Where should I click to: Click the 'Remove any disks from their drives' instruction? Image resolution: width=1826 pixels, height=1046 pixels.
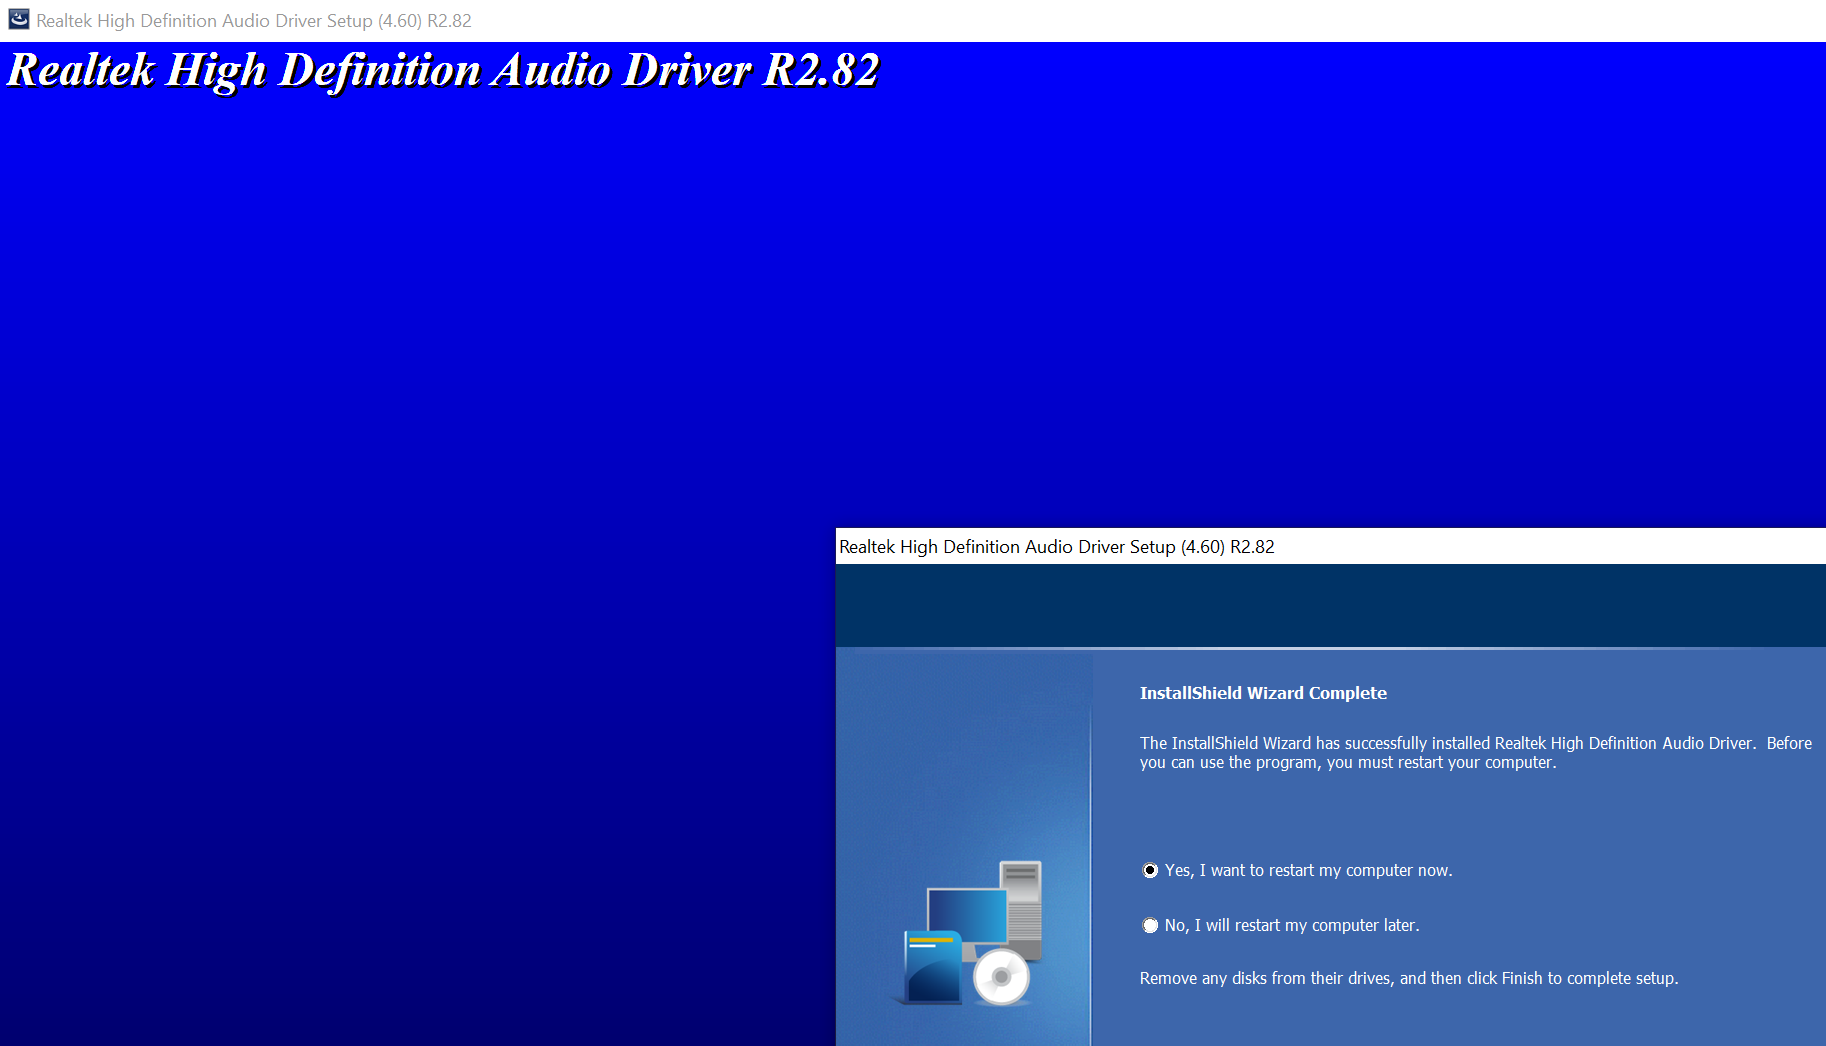coord(1409,978)
